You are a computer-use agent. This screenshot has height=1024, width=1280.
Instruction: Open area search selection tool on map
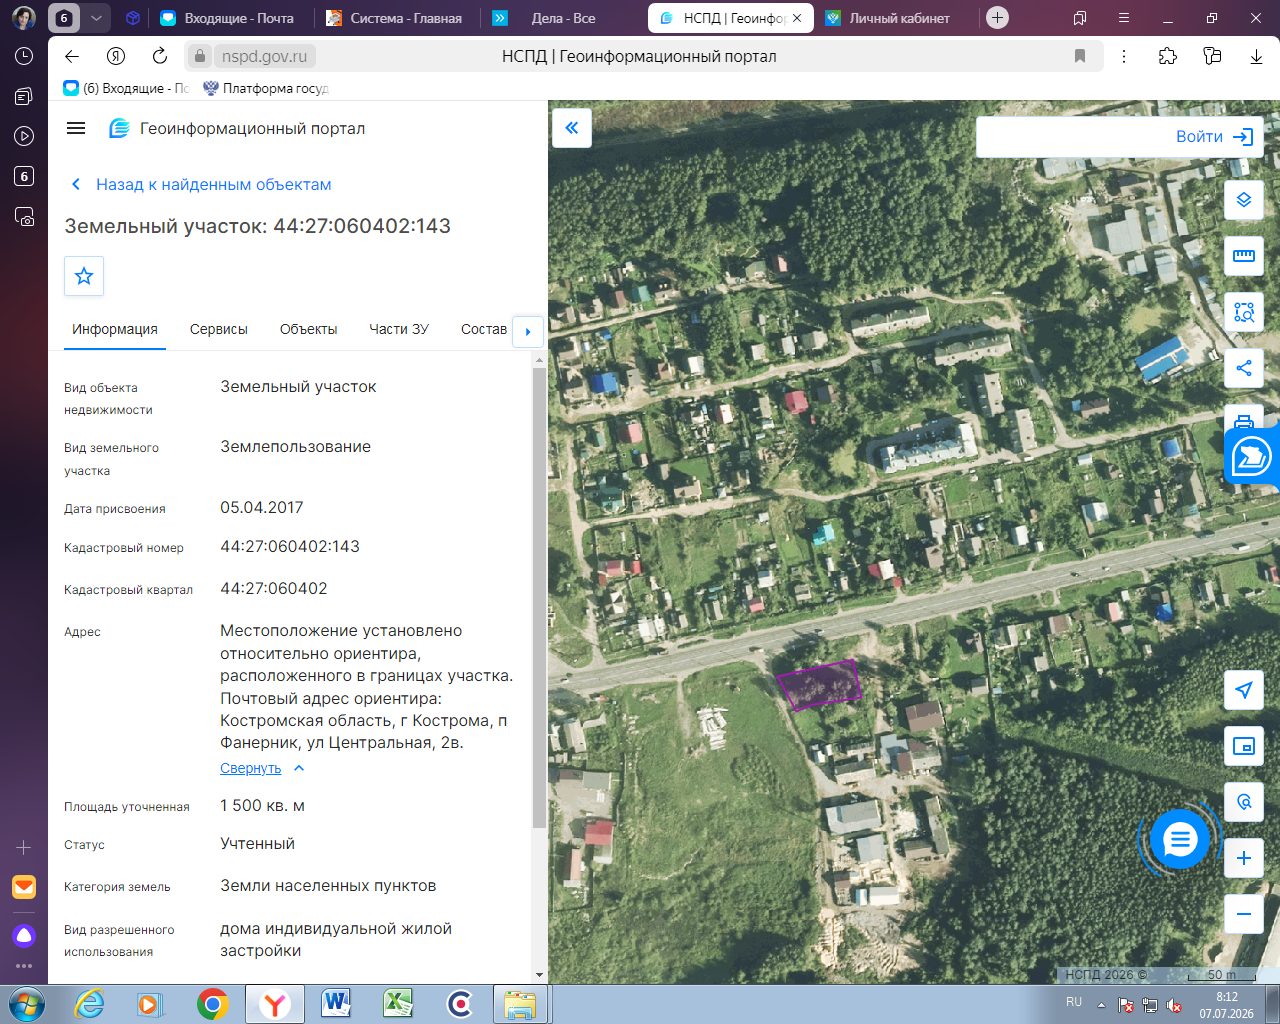point(1244,312)
